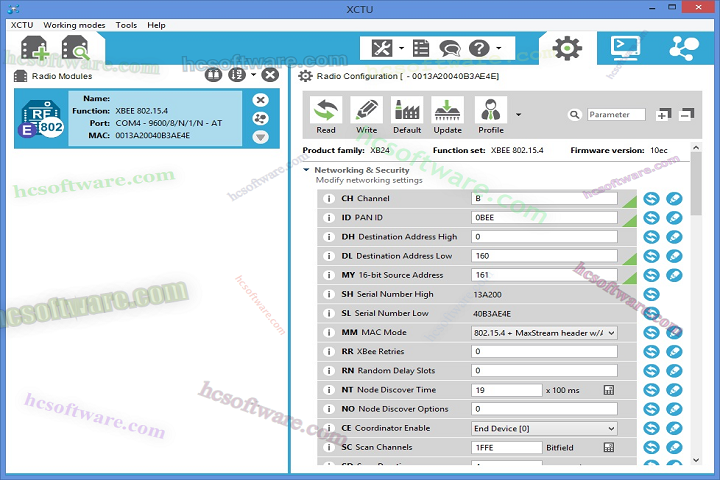Click the scrollbar up arrow in configuration panel
Viewport: 720px width, 480px height.
click(x=696, y=147)
